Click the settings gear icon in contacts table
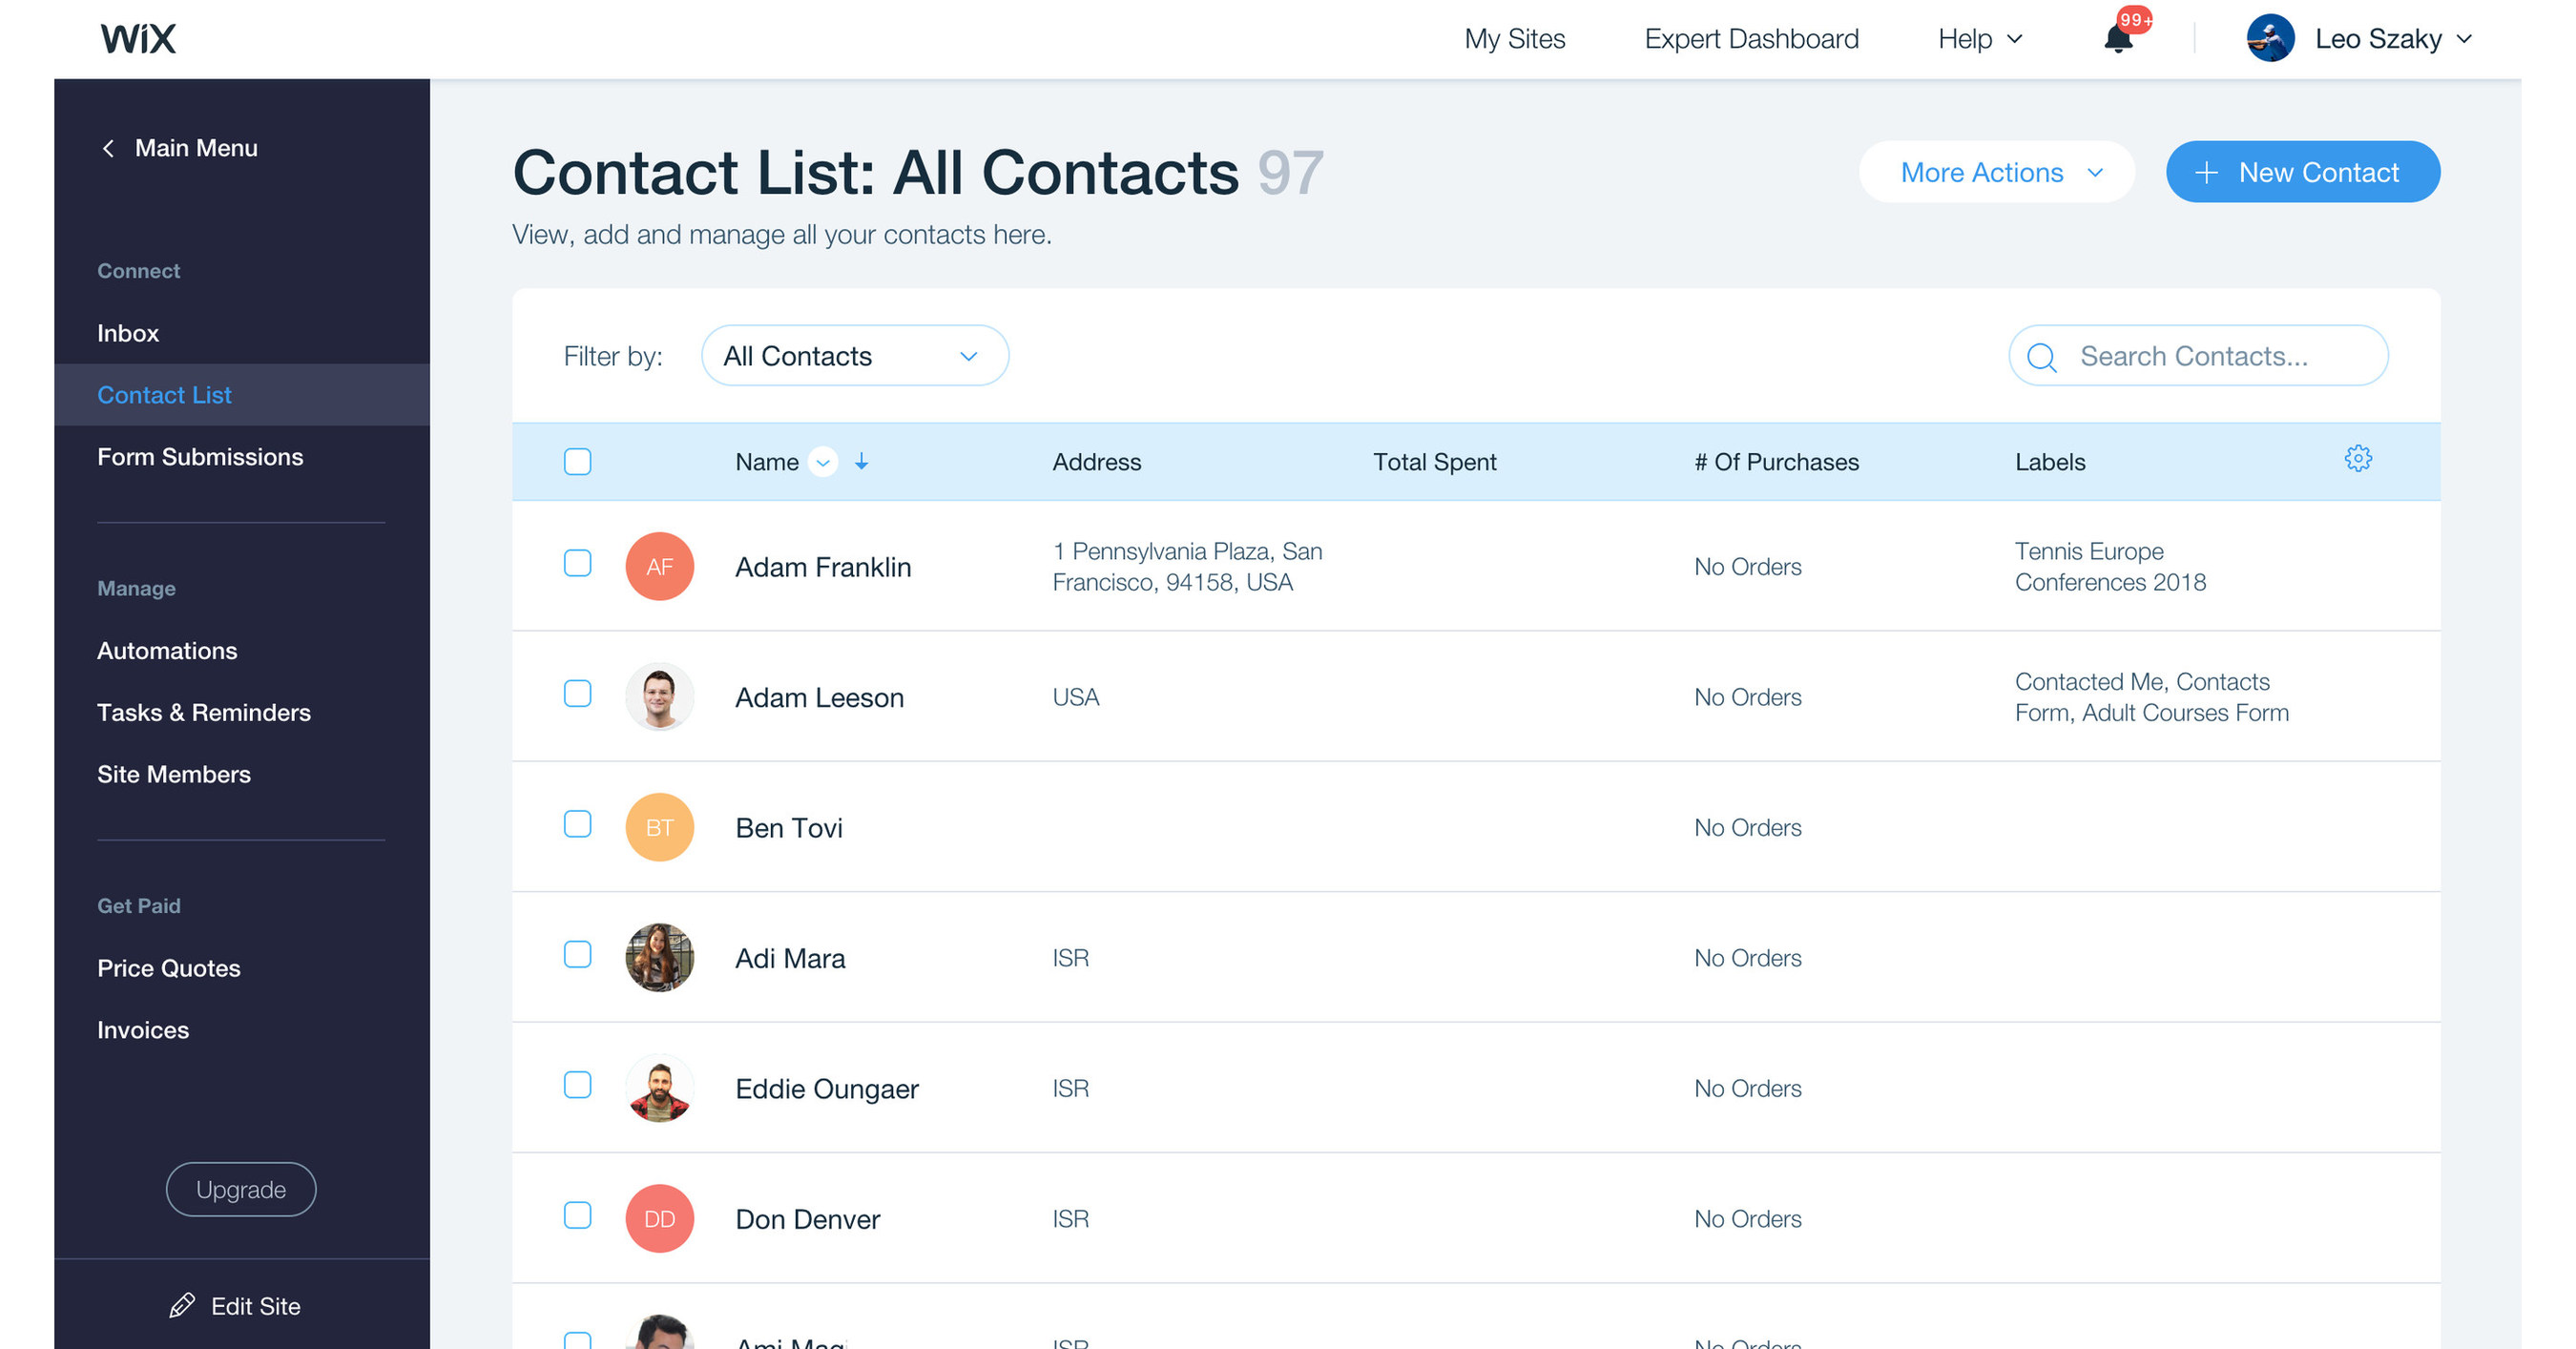Image resolution: width=2576 pixels, height=1349 pixels. [2358, 458]
